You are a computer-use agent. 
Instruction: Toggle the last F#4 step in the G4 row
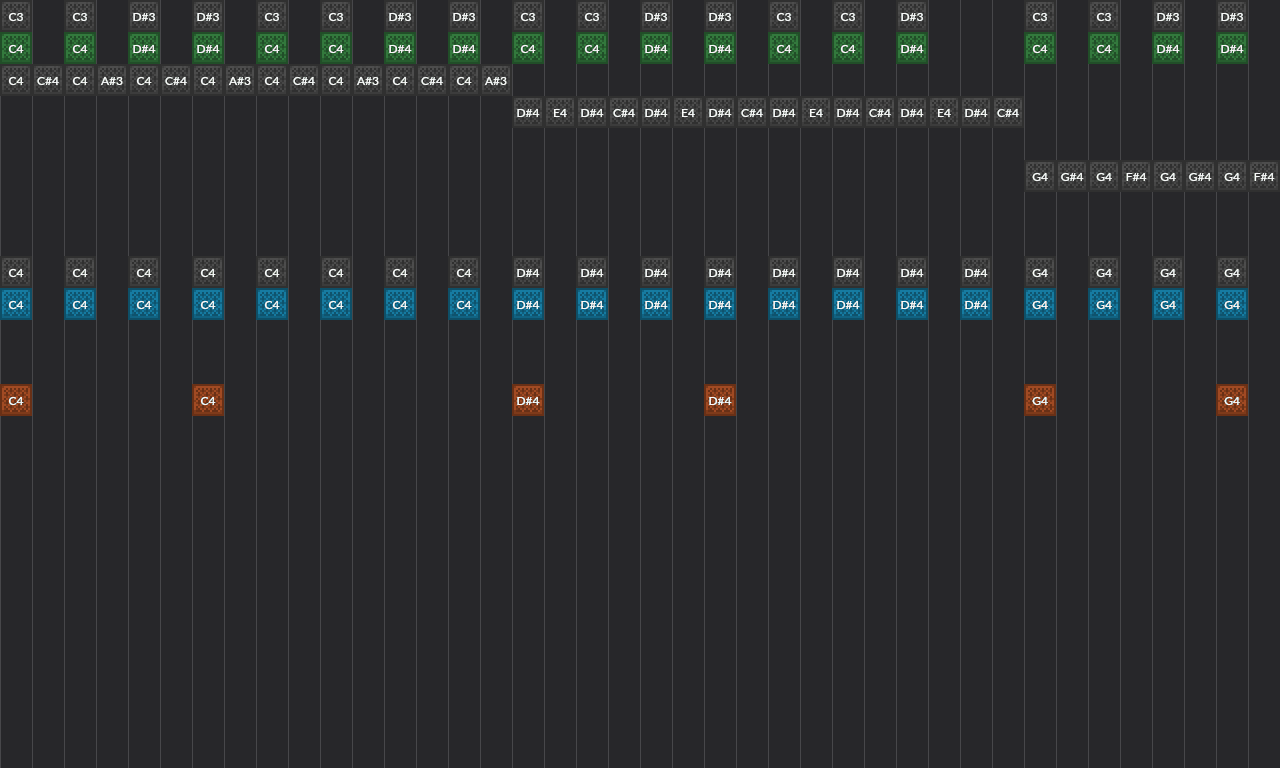[x=1264, y=176]
